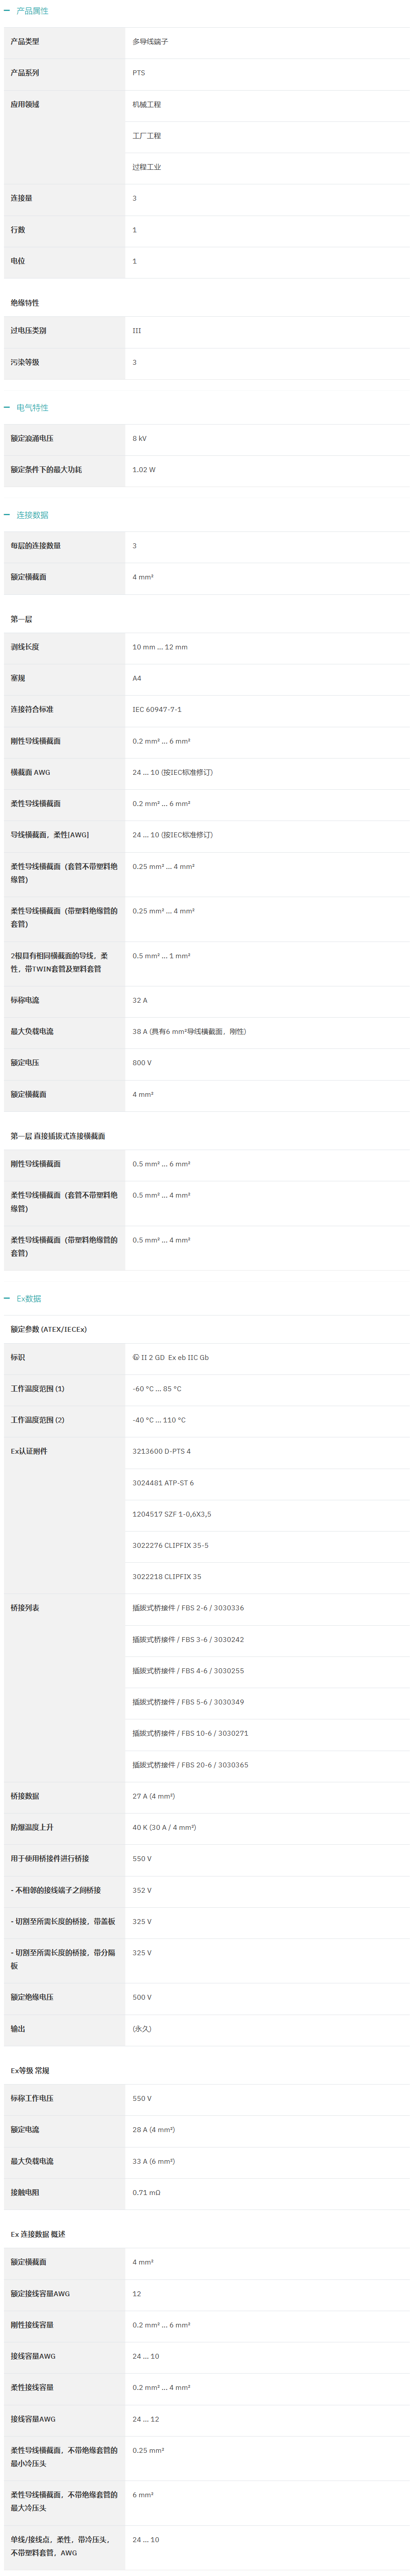Click the FBS 2-6 / 3030336 bridge entry
Viewport: 412px width, 2576px height.
pos(188,1608)
